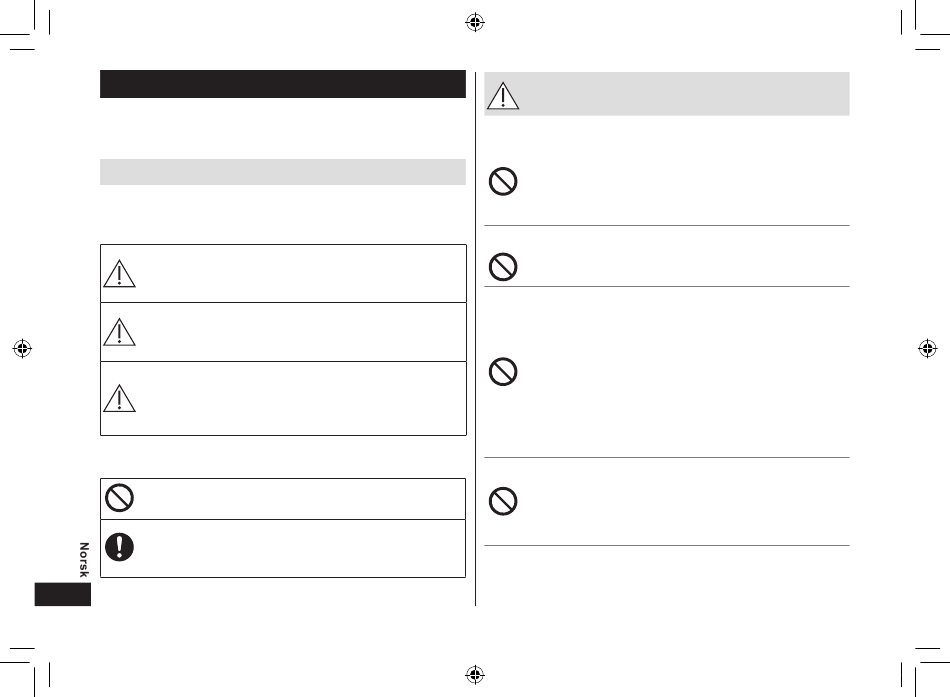This screenshot has height=697, width=950.
Task: Click the warning triangle in the top row of the three-row box
Action: (x=119, y=273)
